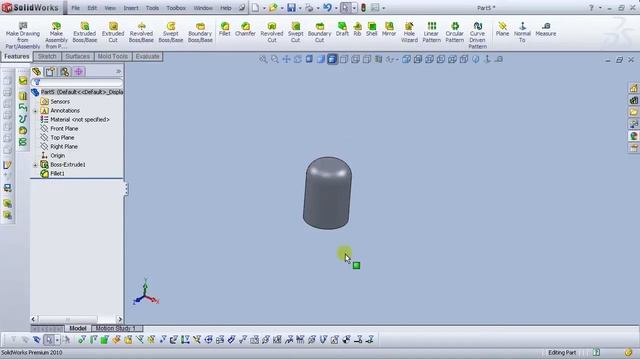640x360 pixels.
Task: Click the Curve Driven Pattern tool
Action: (478, 36)
